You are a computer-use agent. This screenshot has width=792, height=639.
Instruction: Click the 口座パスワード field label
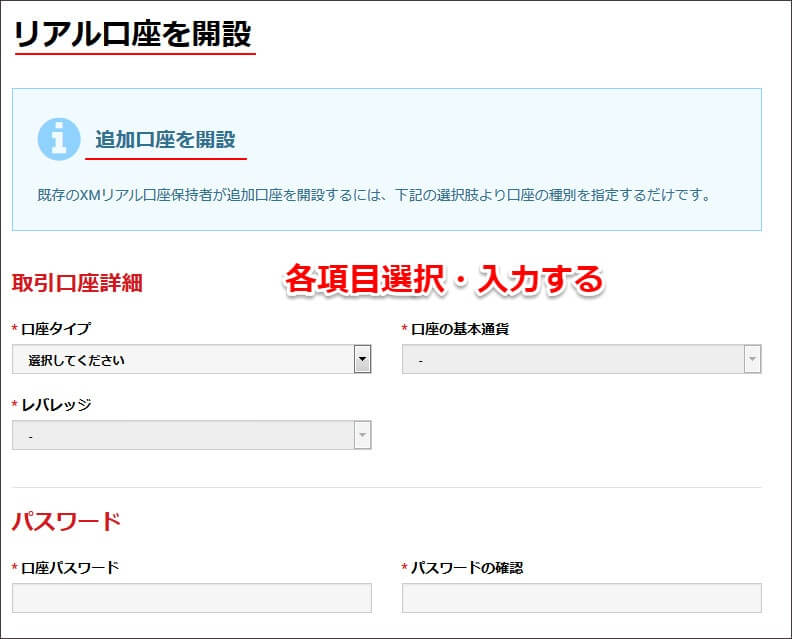tap(70, 568)
